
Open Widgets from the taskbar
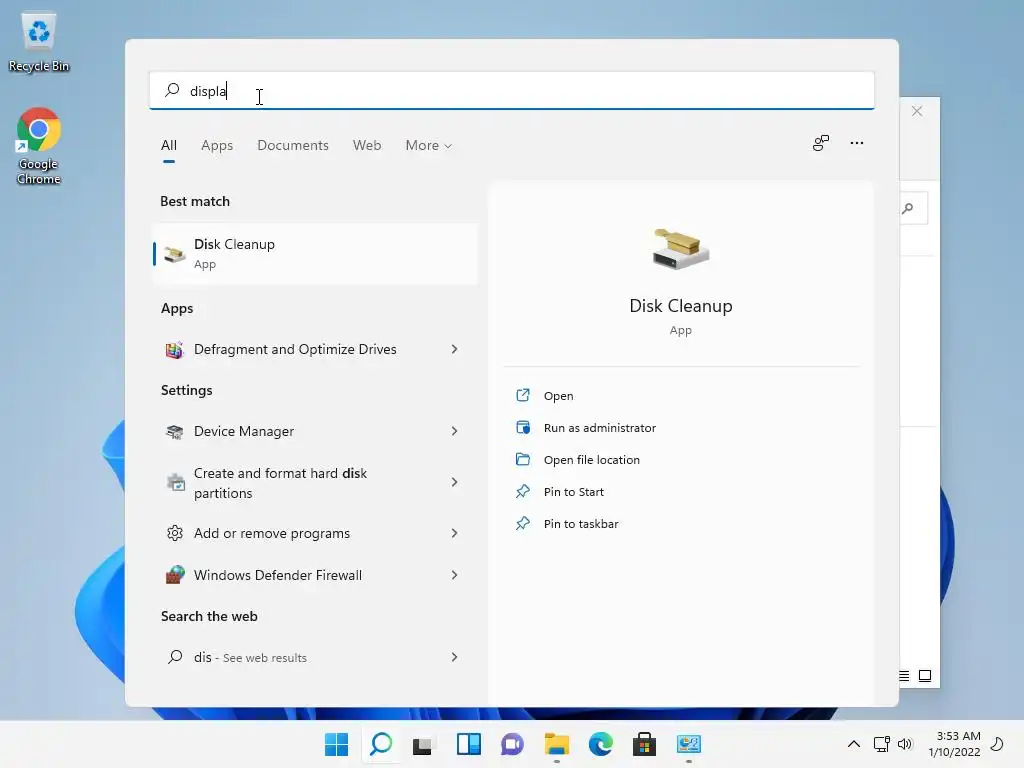coord(469,744)
